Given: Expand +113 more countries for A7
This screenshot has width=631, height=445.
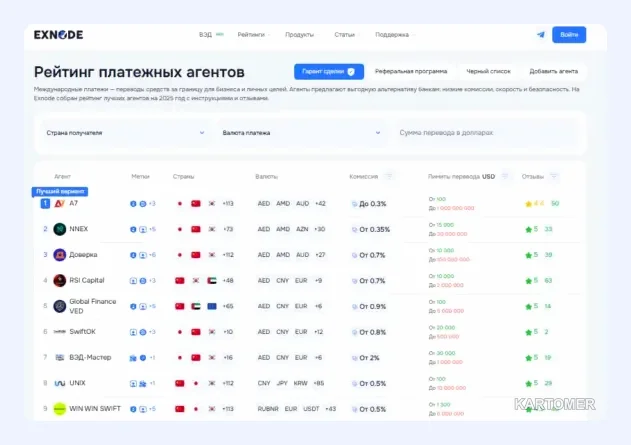Looking at the screenshot, I should coord(228,204).
